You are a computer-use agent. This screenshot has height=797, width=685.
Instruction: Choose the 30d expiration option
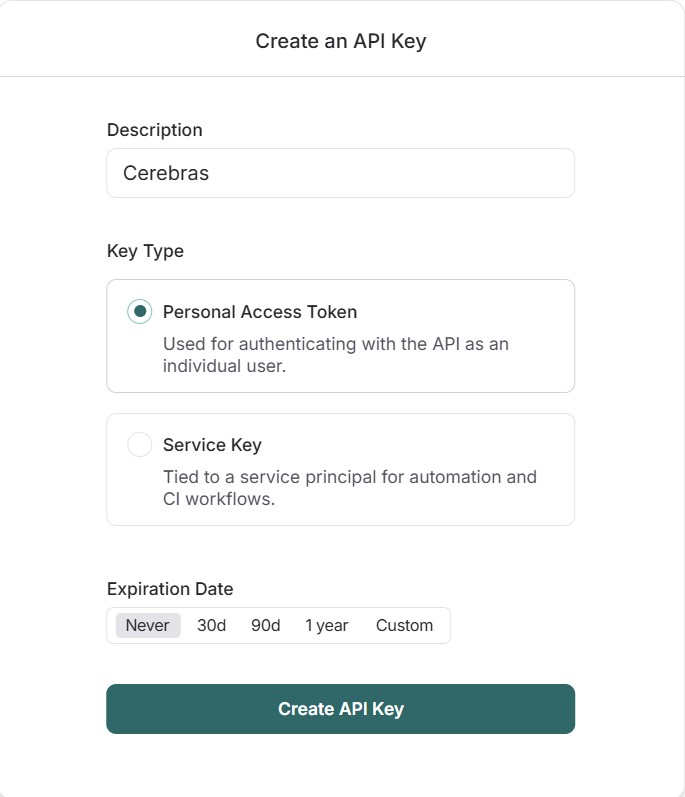coord(212,625)
